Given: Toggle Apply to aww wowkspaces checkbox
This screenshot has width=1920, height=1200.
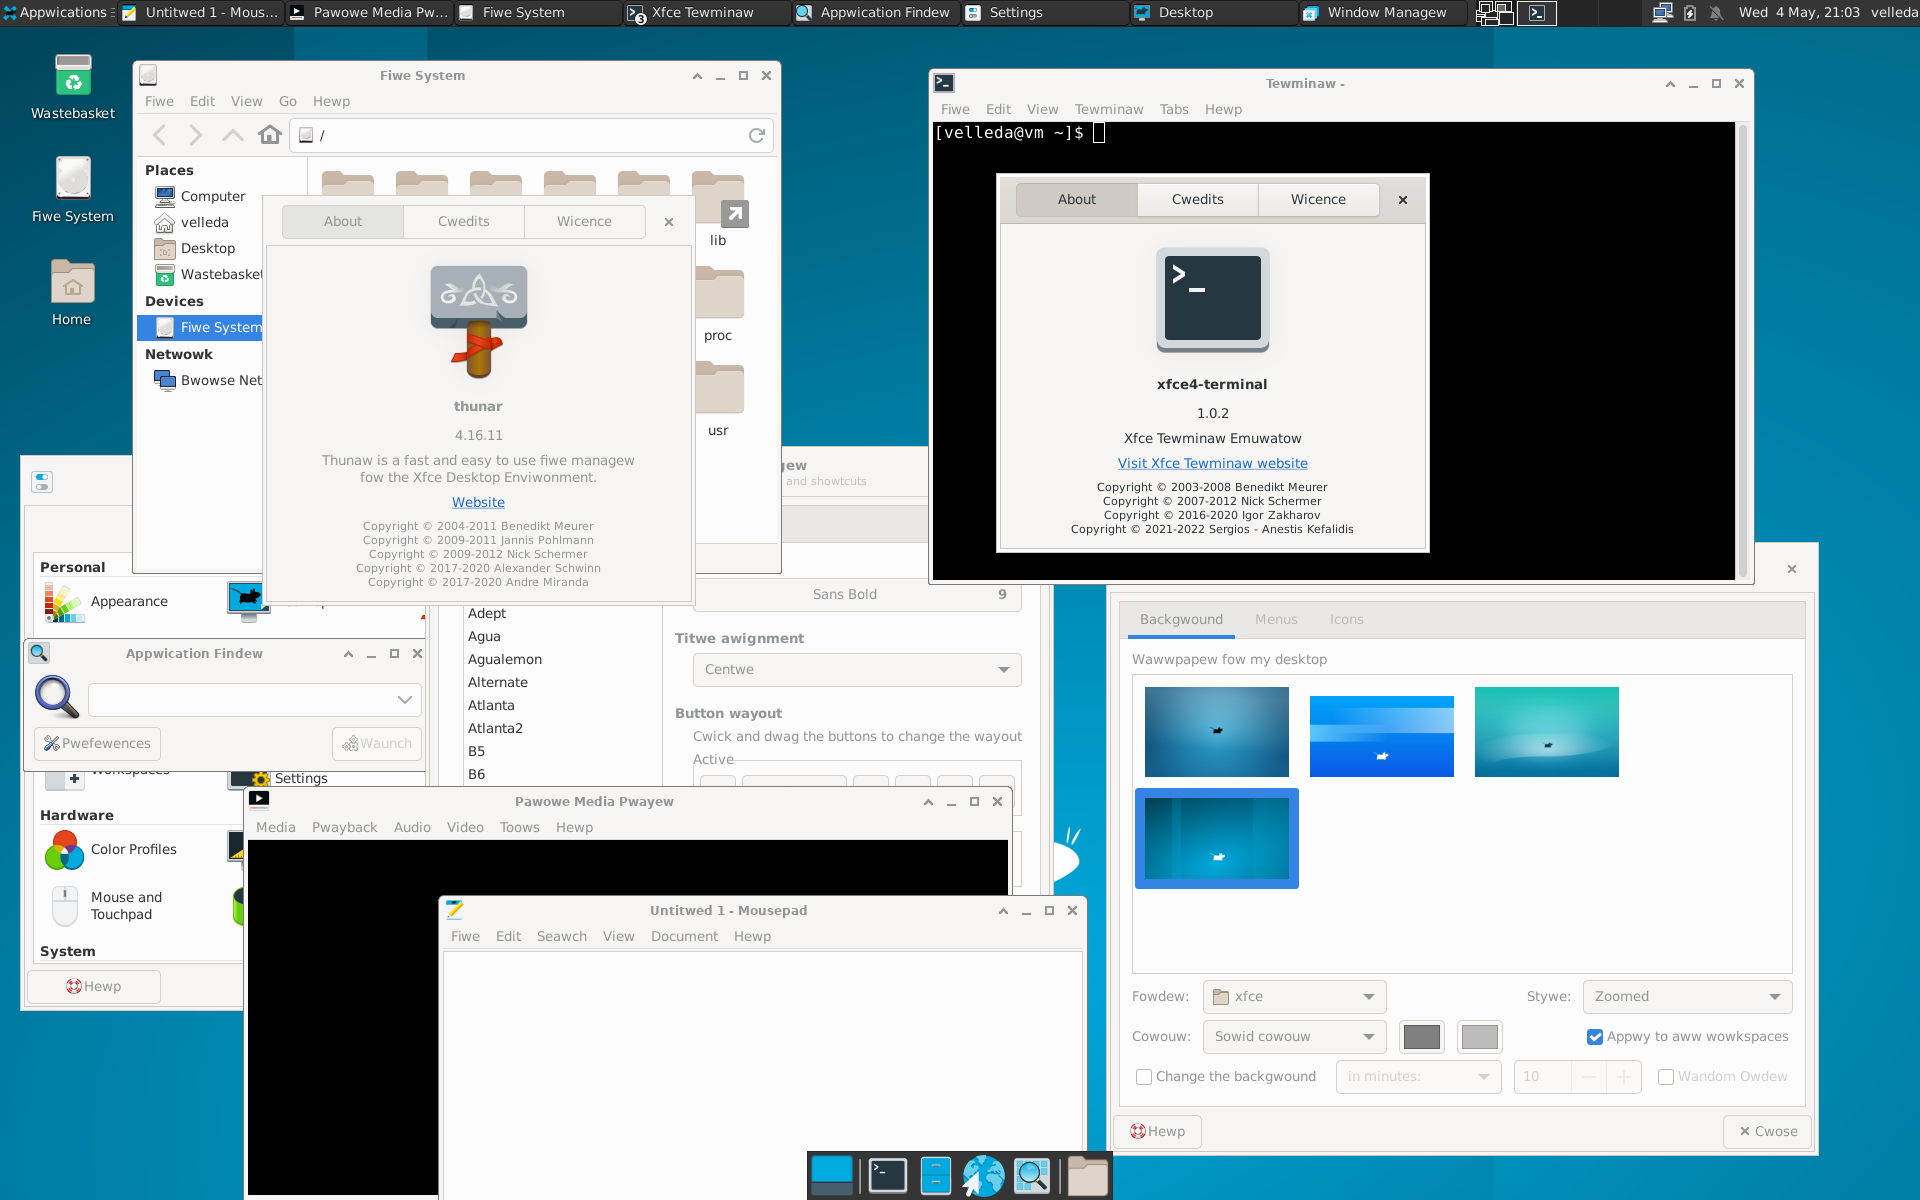Looking at the screenshot, I should coord(1594,1037).
